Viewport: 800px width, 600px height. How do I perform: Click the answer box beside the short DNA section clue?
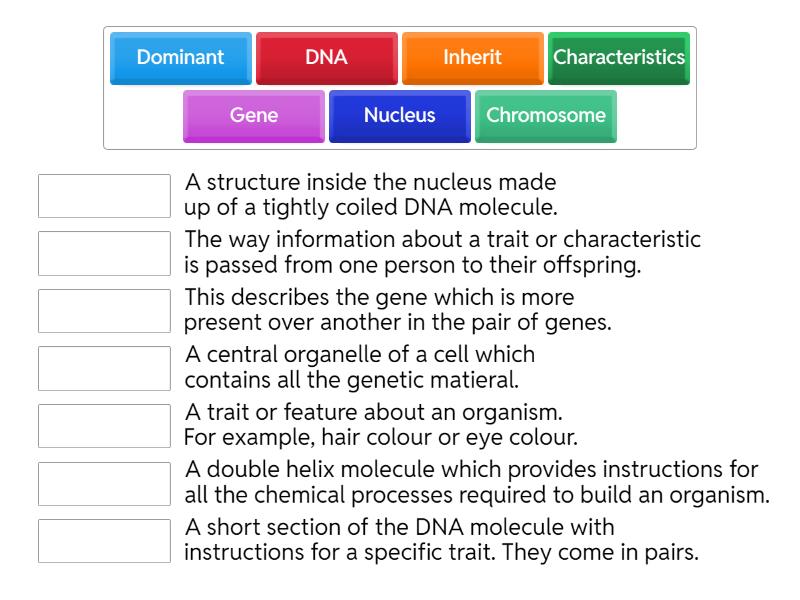point(104,542)
